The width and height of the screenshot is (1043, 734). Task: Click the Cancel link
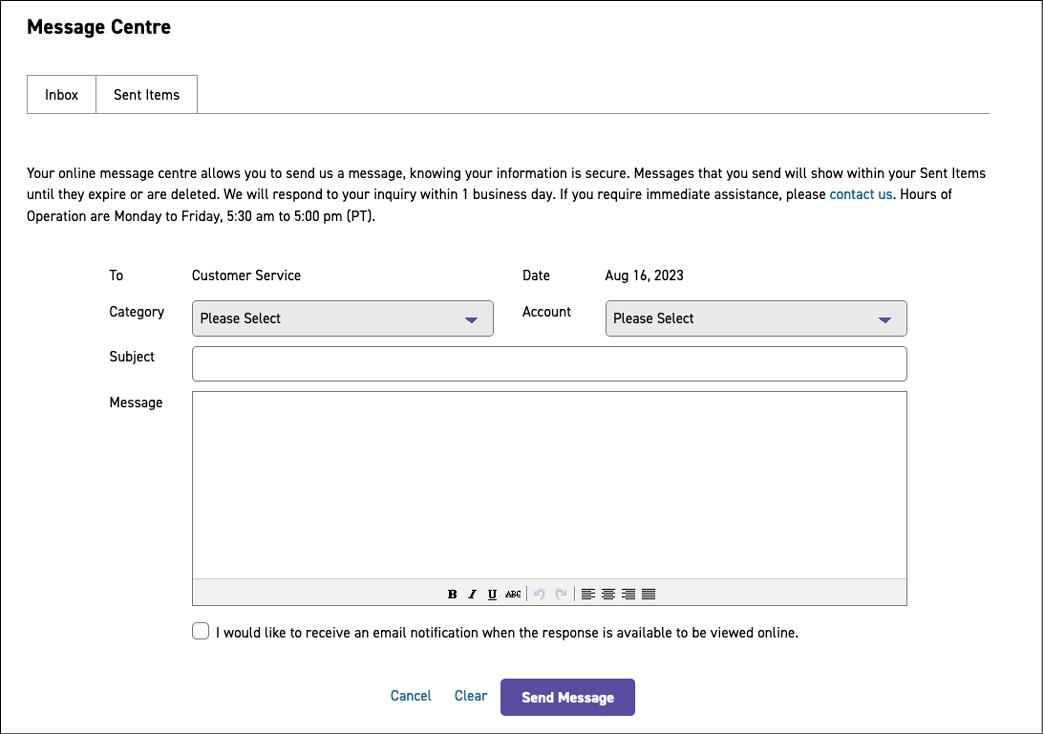411,696
